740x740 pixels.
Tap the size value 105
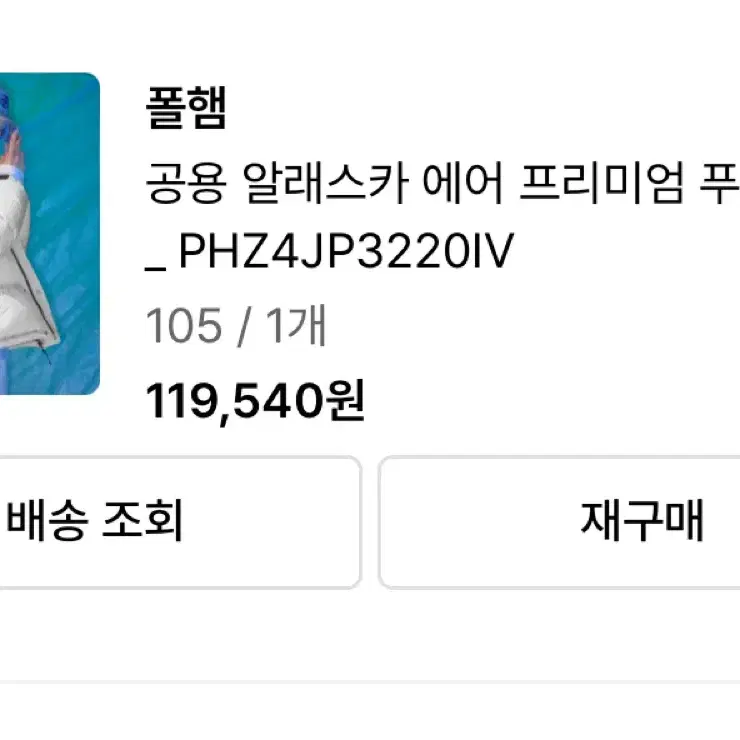184,325
